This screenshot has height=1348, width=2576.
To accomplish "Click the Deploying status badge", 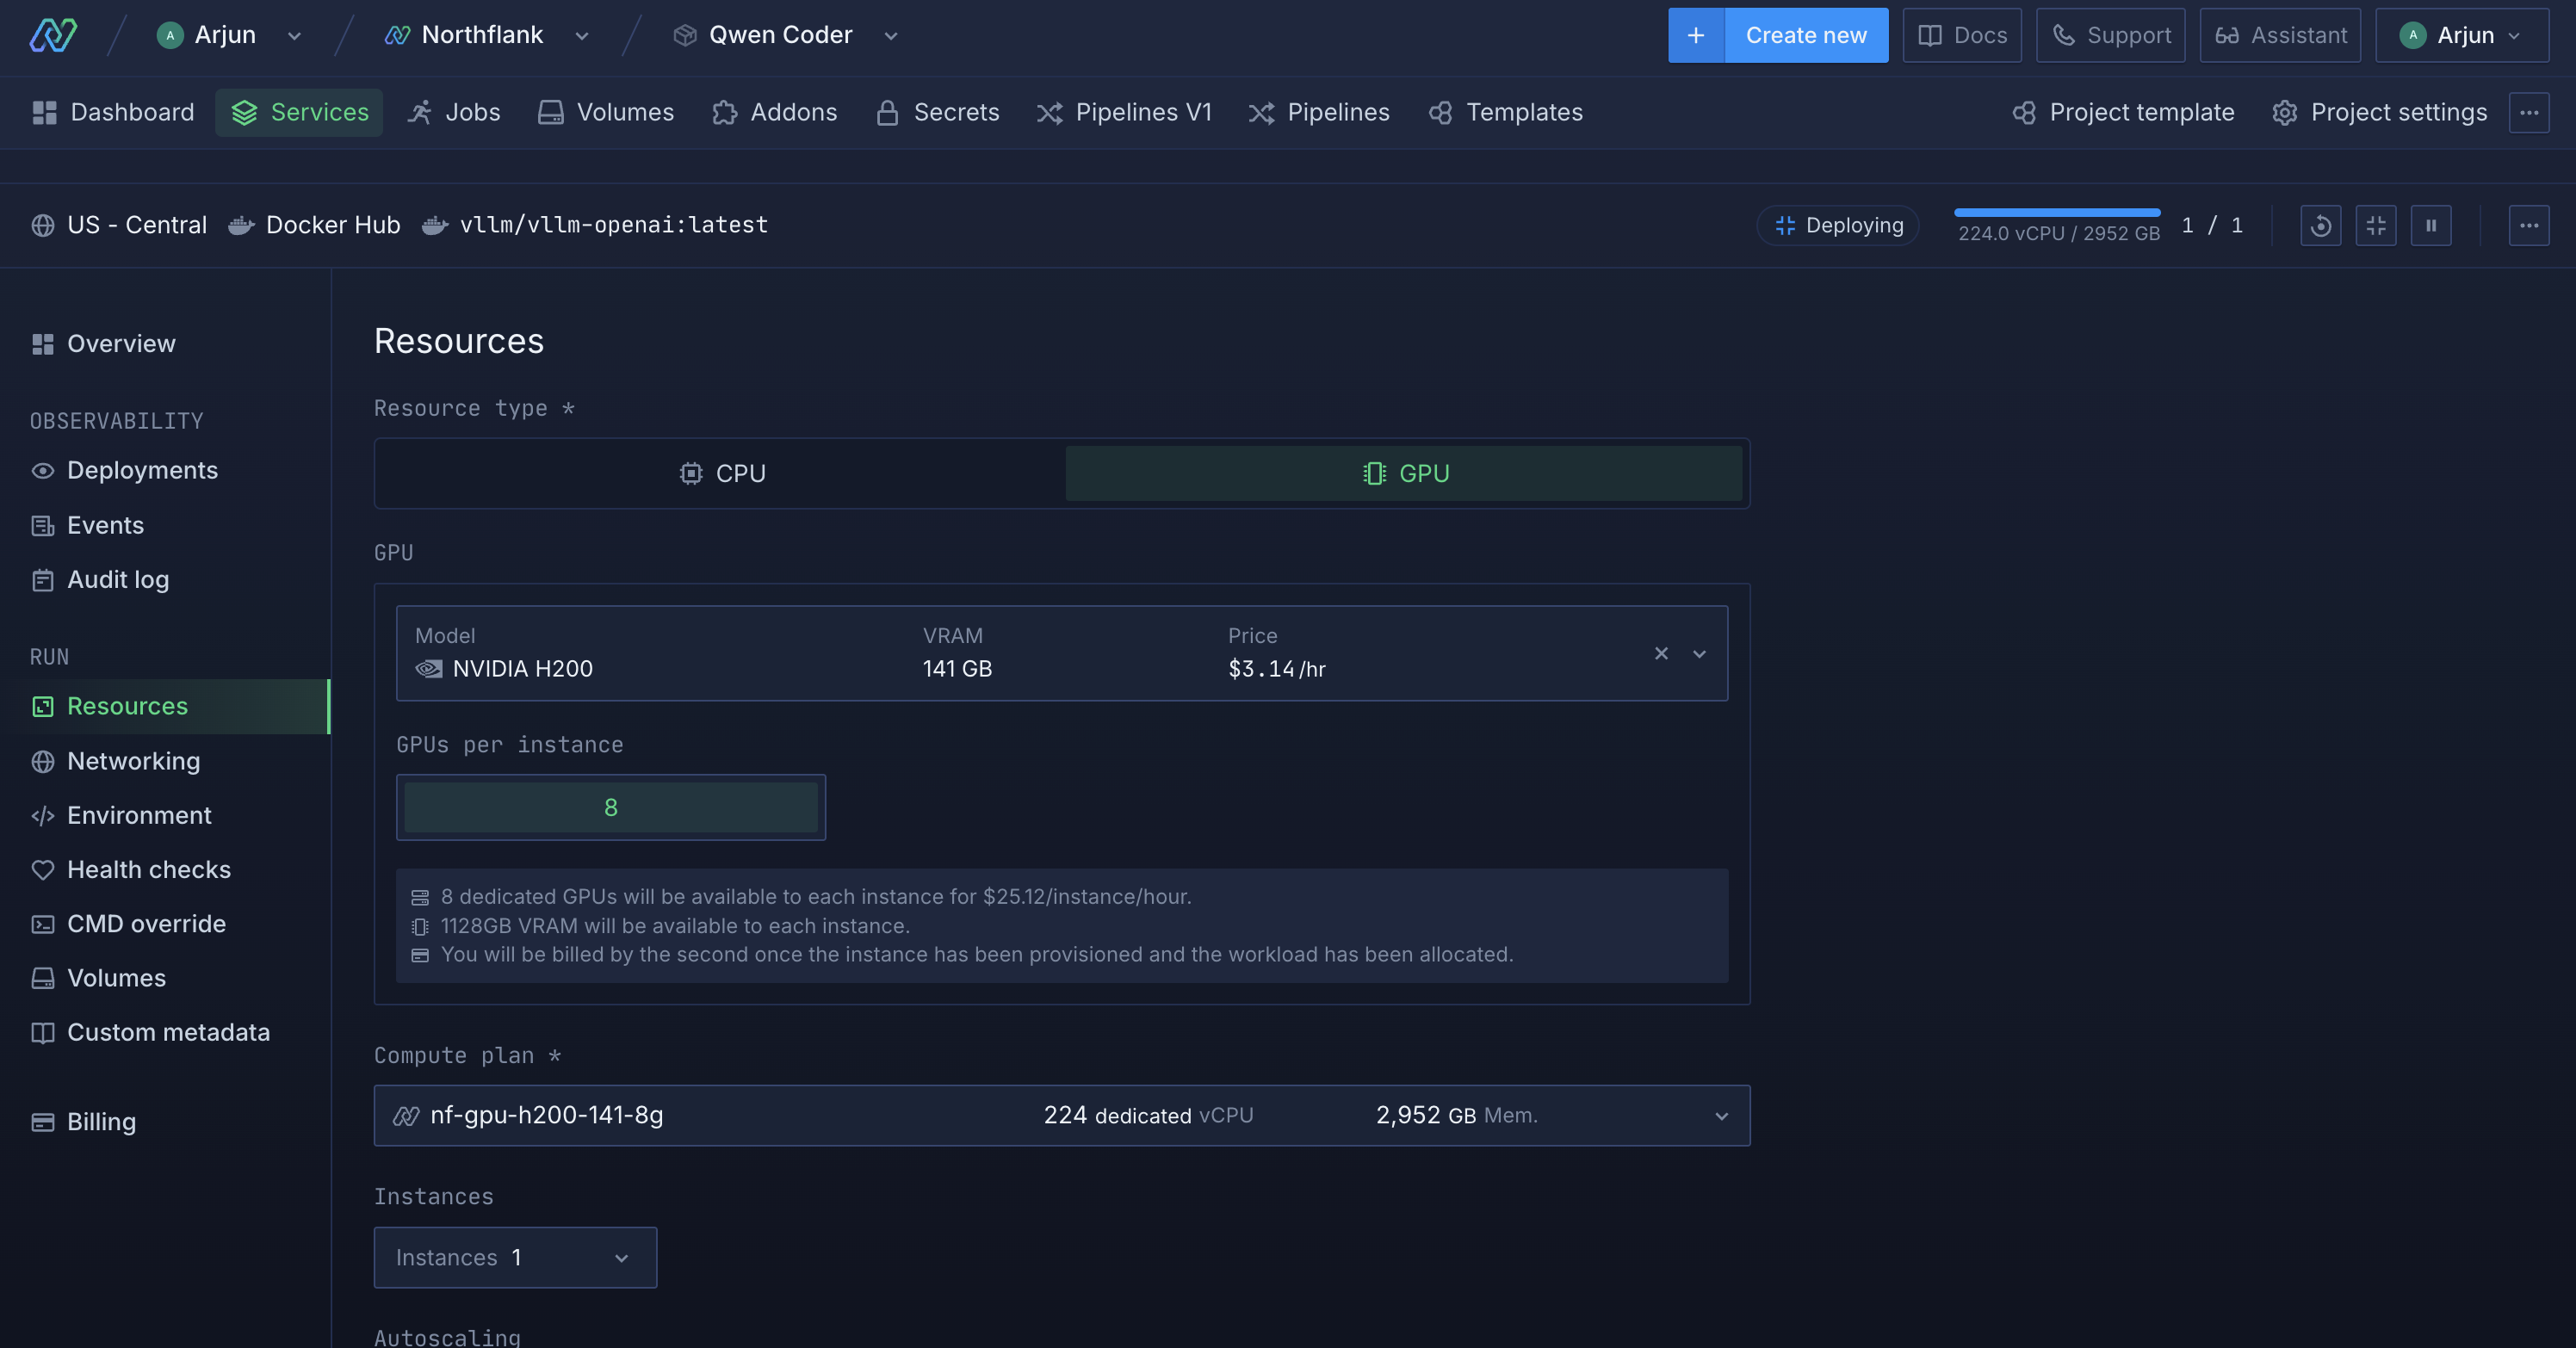I will pyautogui.click(x=1838, y=225).
